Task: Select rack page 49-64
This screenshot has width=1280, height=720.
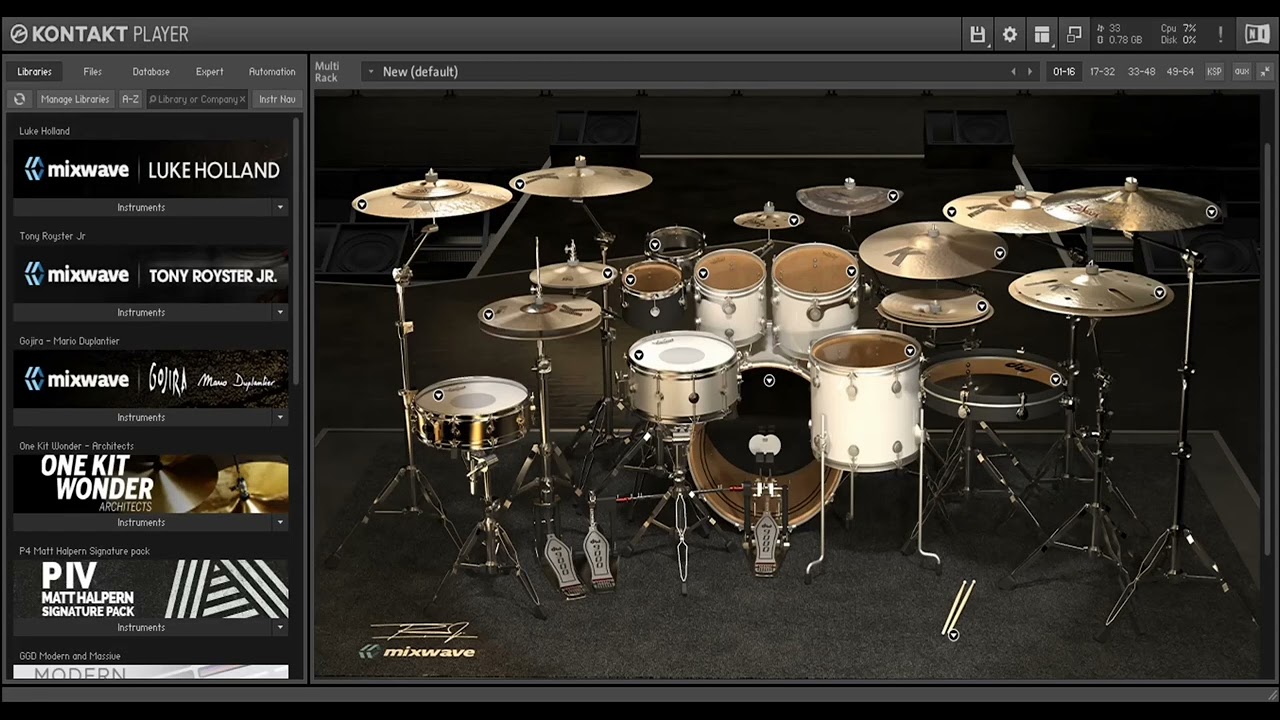Action: point(1180,71)
